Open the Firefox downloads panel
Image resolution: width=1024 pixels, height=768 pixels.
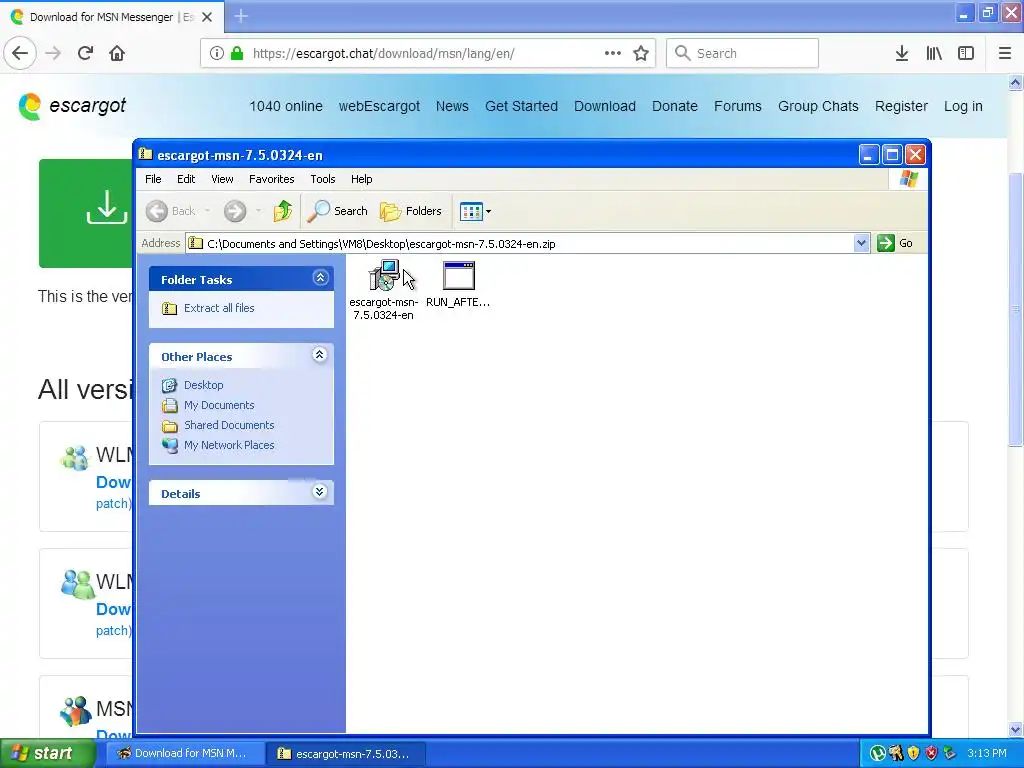[x=902, y=53]
